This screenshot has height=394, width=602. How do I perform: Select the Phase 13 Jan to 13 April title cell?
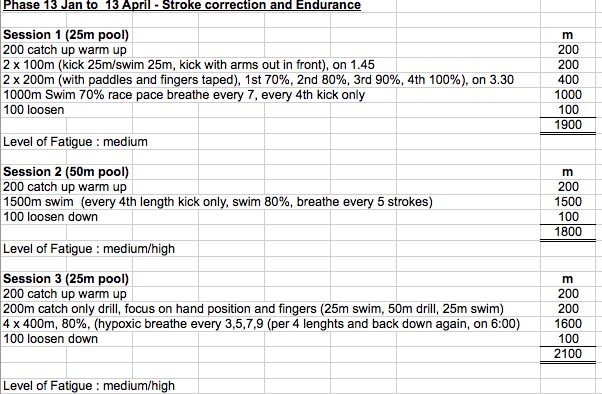pos(182,5)
